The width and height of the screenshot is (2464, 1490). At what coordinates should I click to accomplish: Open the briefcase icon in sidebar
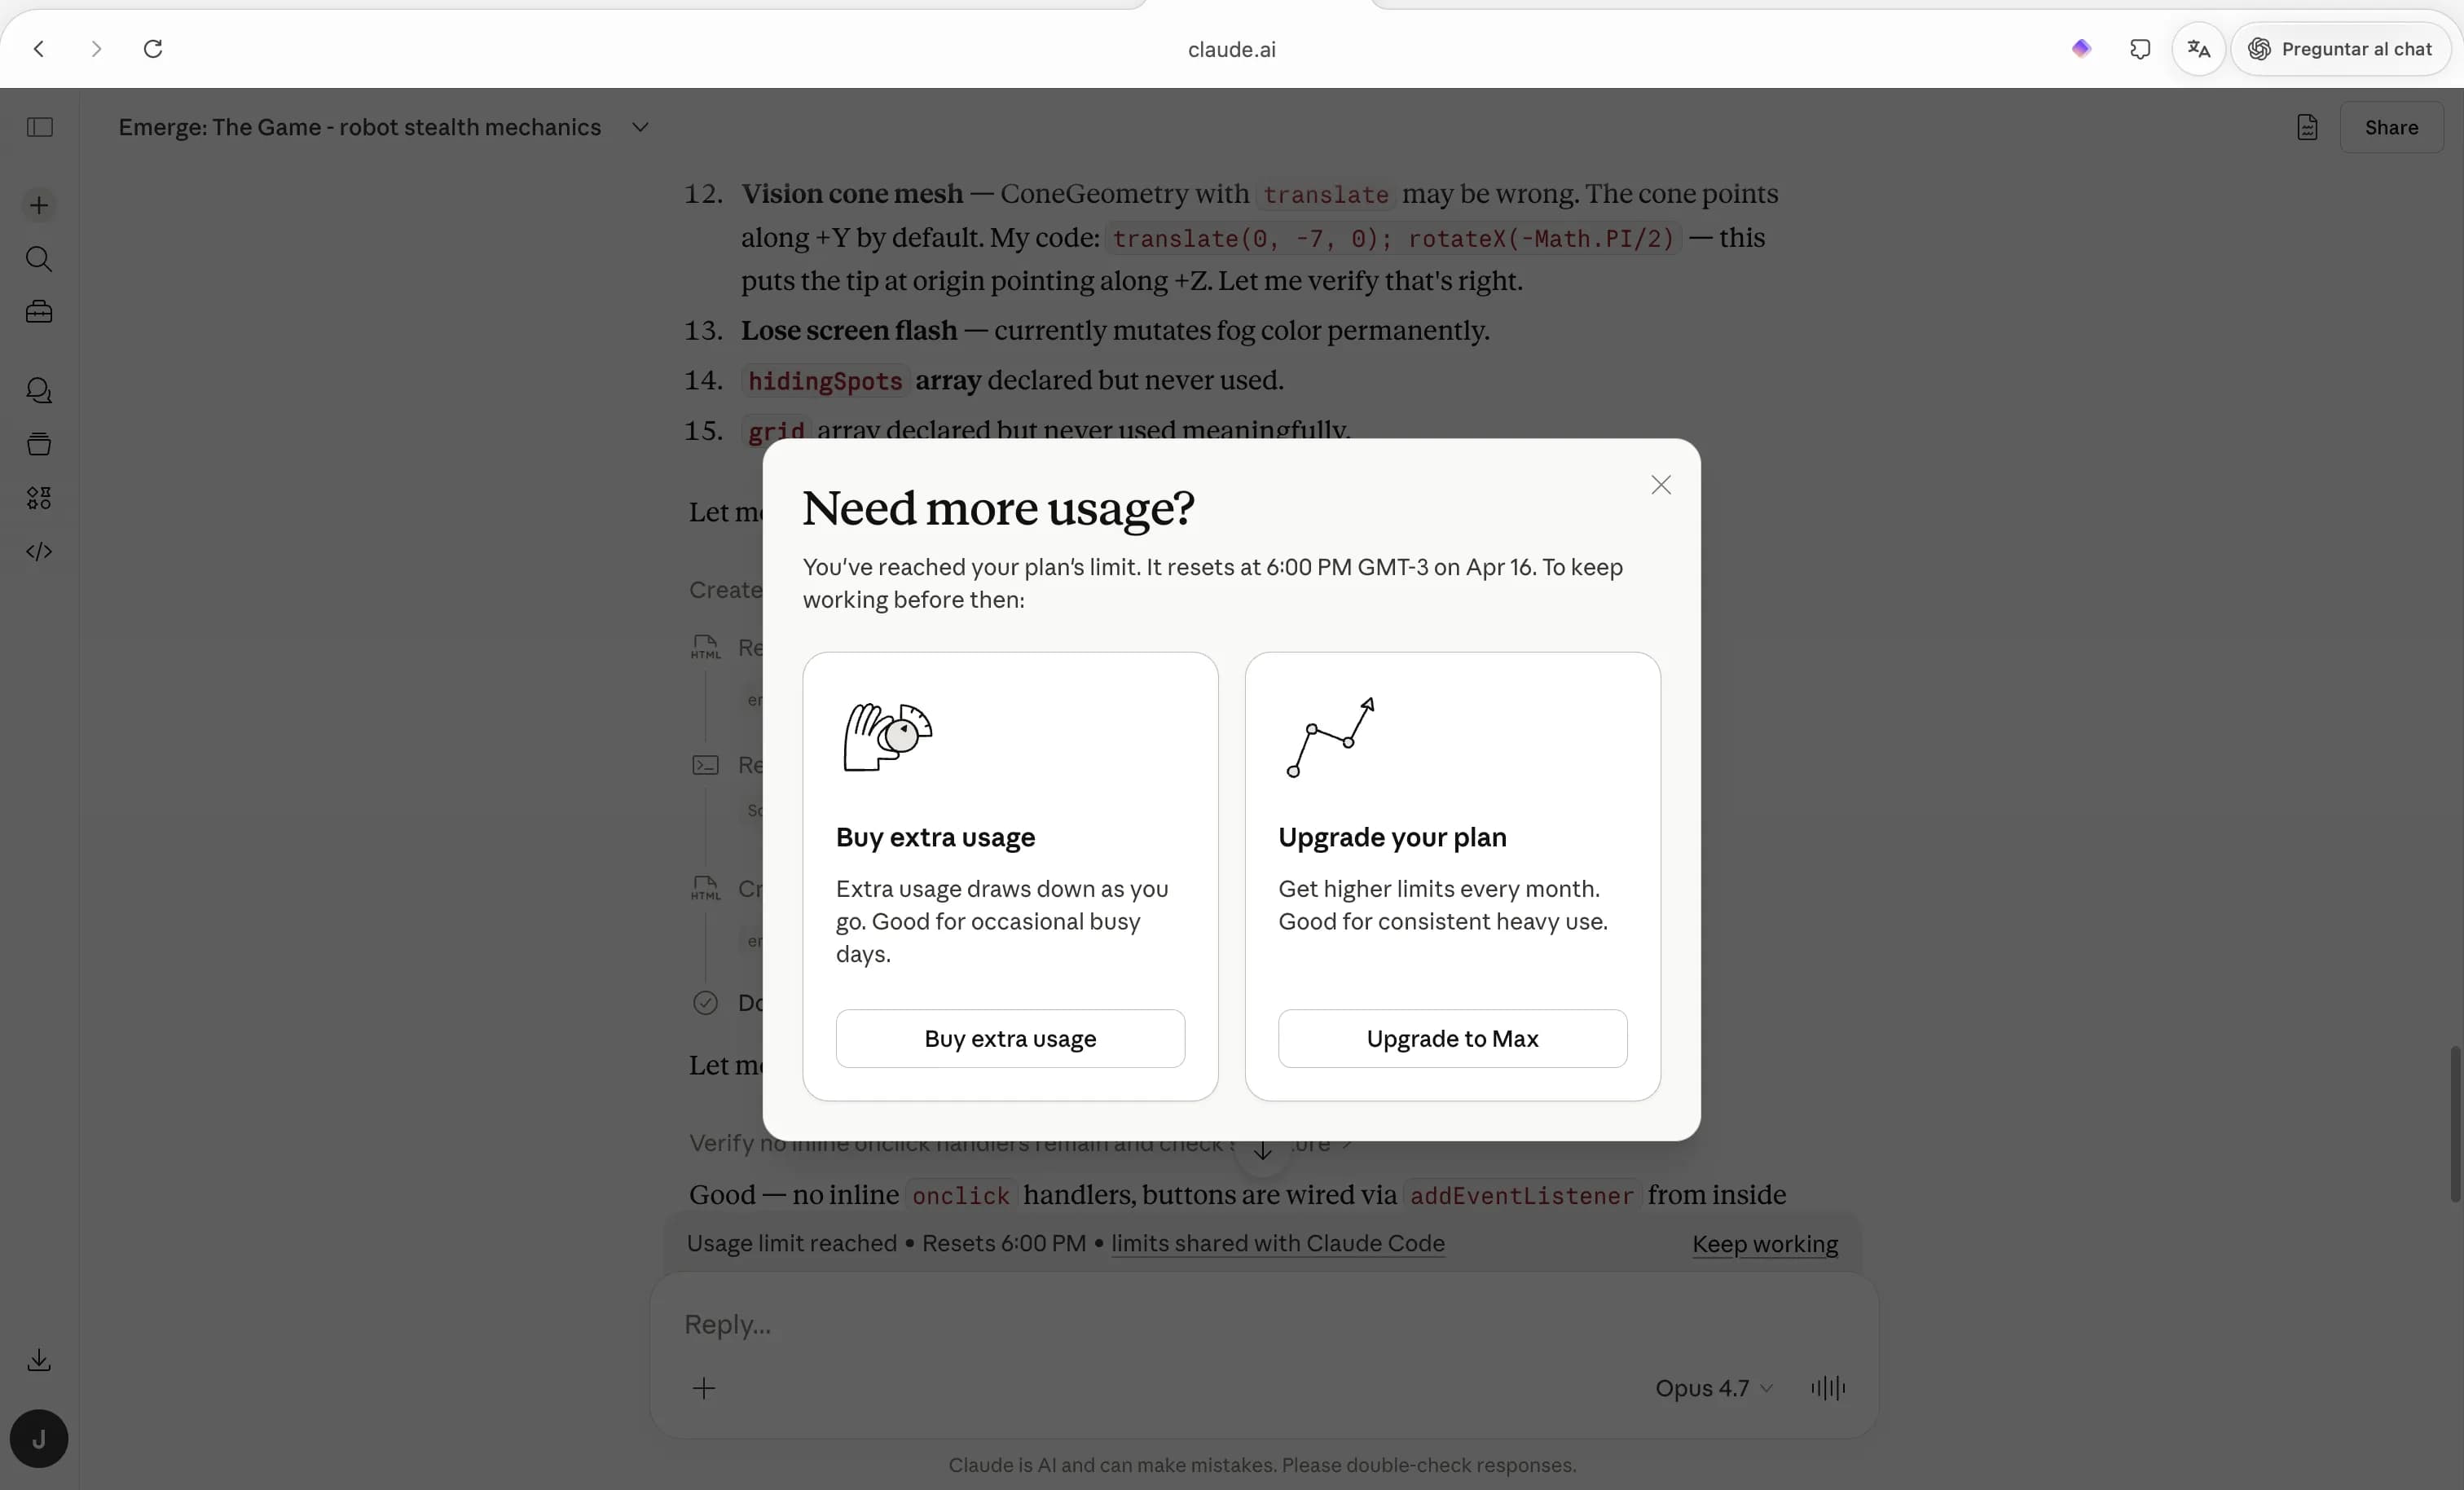(x=39, y=313)
